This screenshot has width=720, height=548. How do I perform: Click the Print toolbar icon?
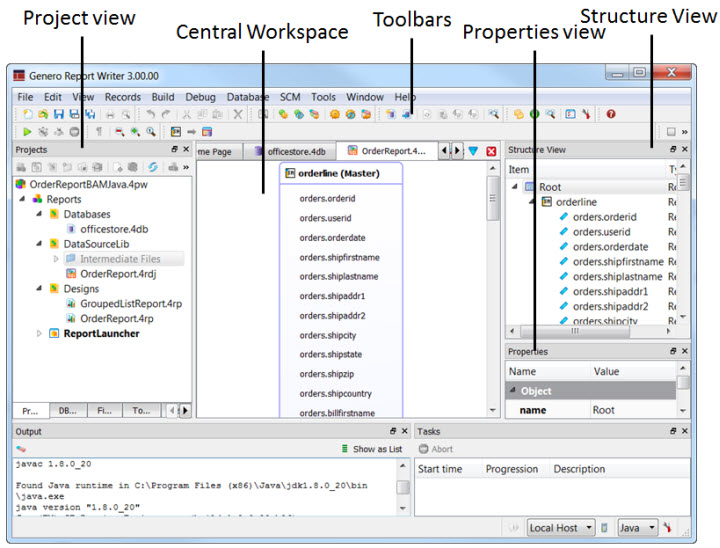point(110,114)
